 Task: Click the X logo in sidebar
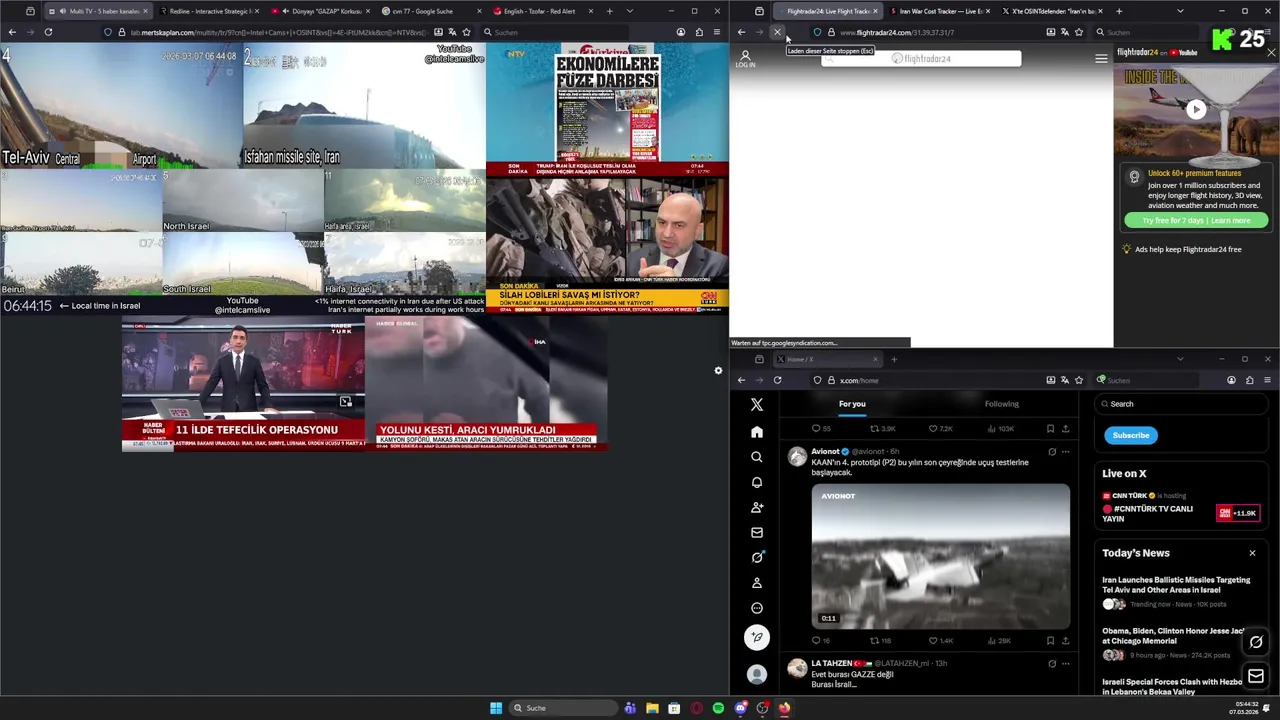(x=757, y=404)
